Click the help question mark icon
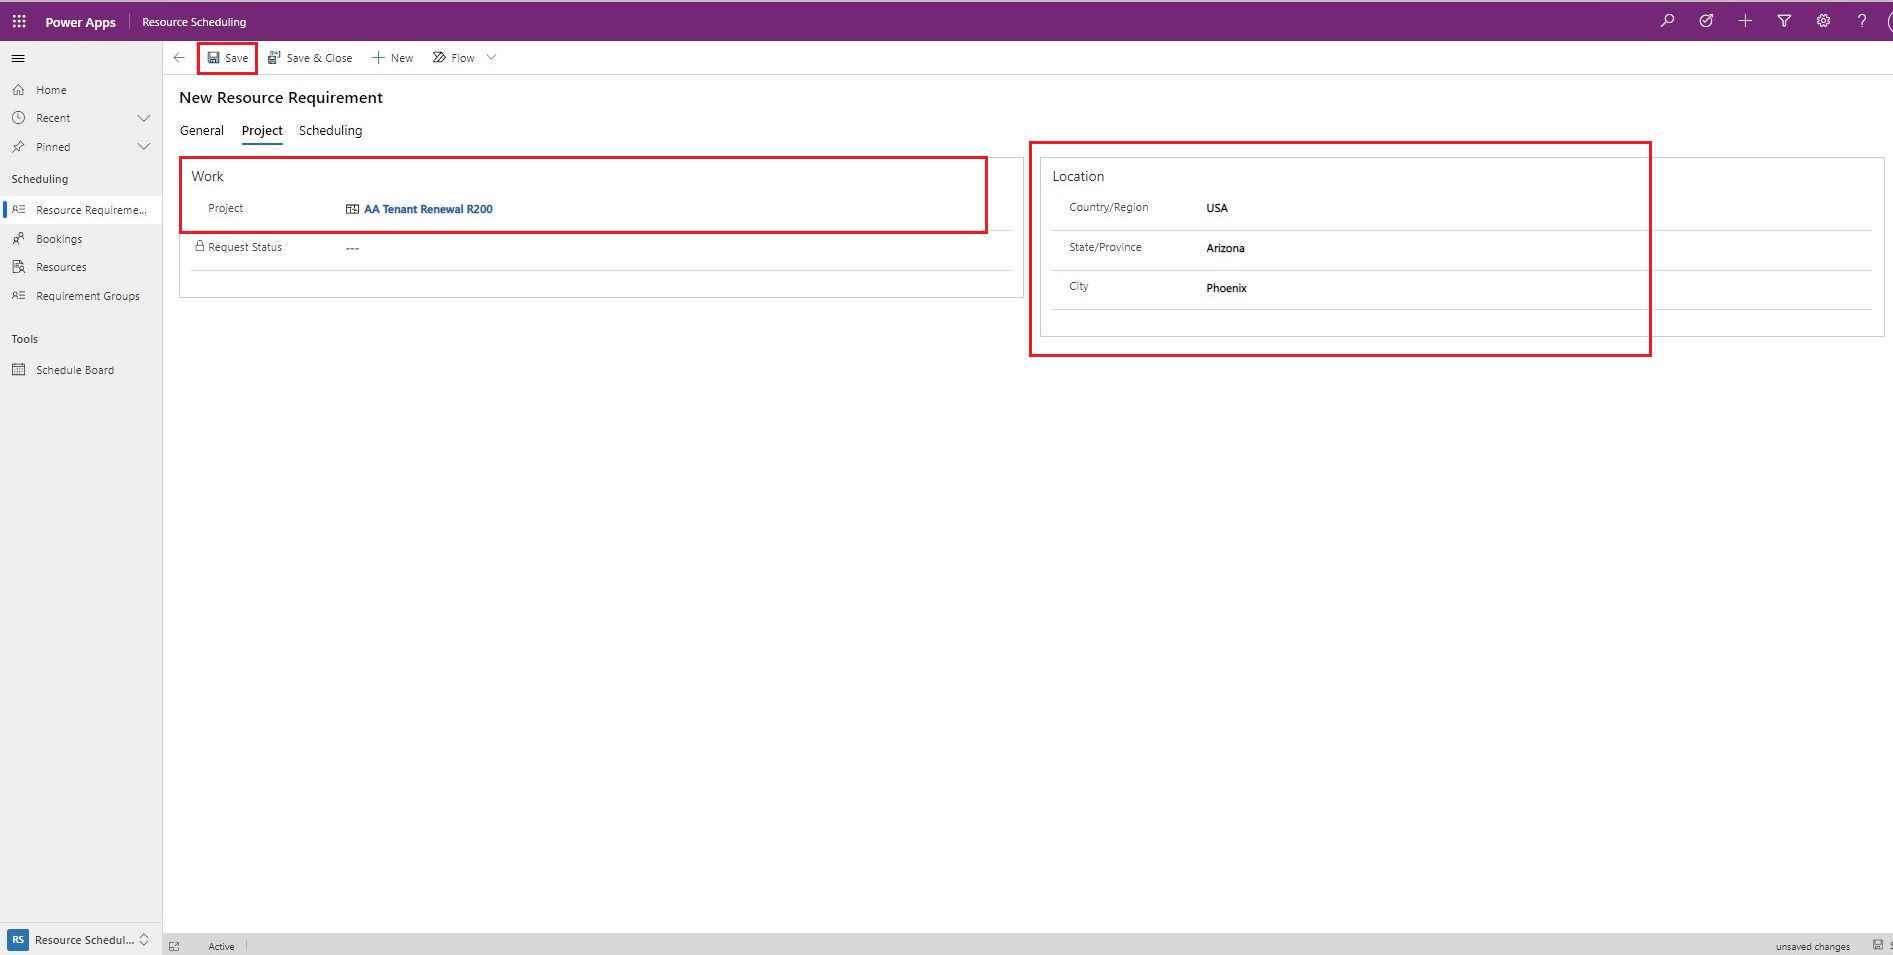Image resolution: width=1893 pixels, height=955 pixels. coord(1862,21)
